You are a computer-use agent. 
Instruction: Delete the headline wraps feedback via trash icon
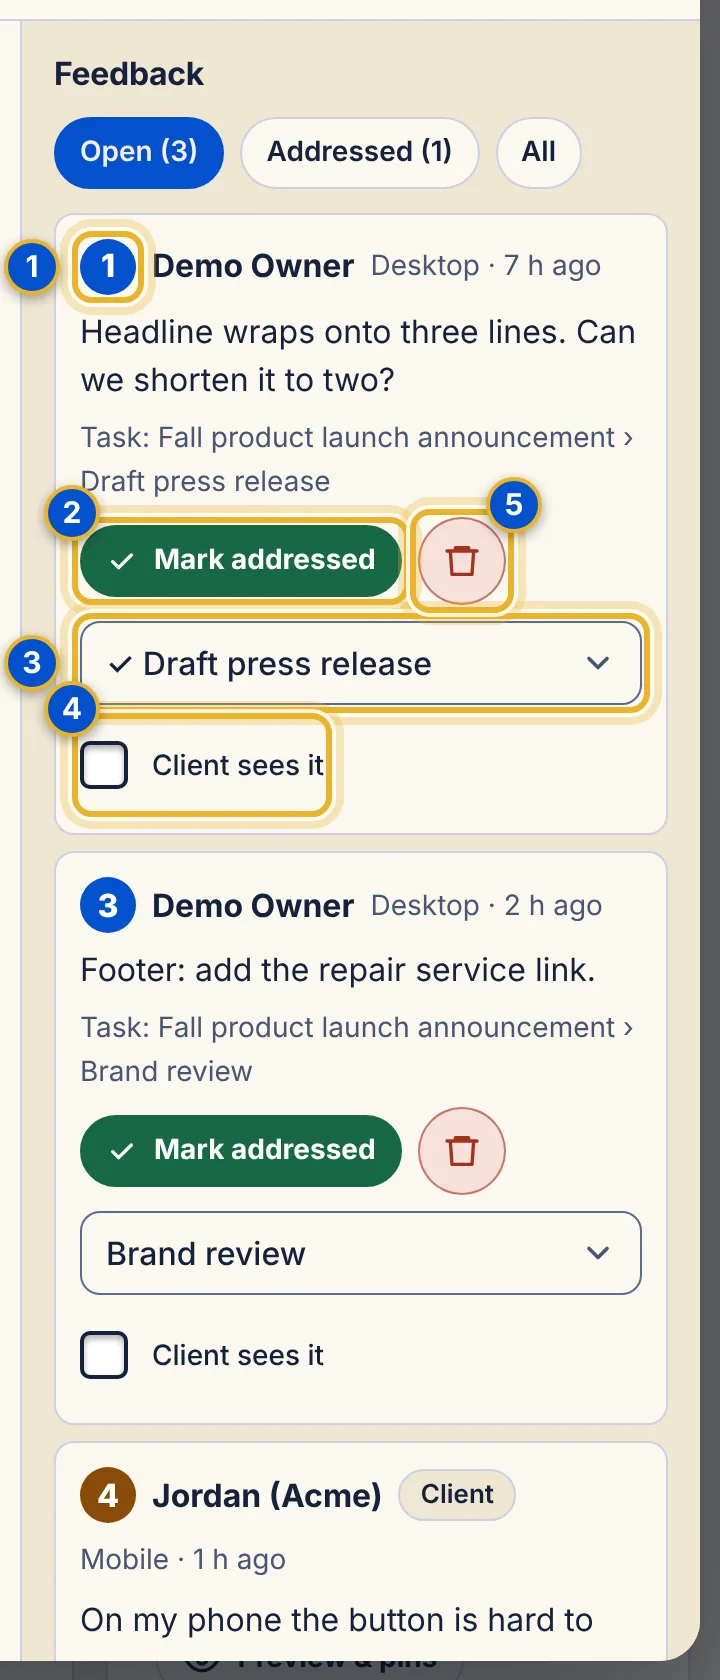462,560
